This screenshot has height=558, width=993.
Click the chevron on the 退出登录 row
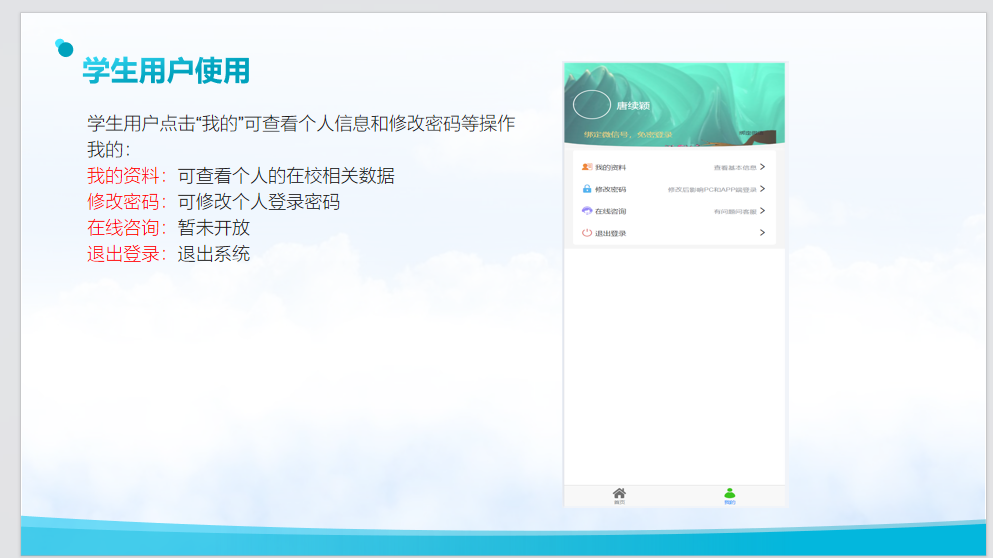click(x=763, y=233)
